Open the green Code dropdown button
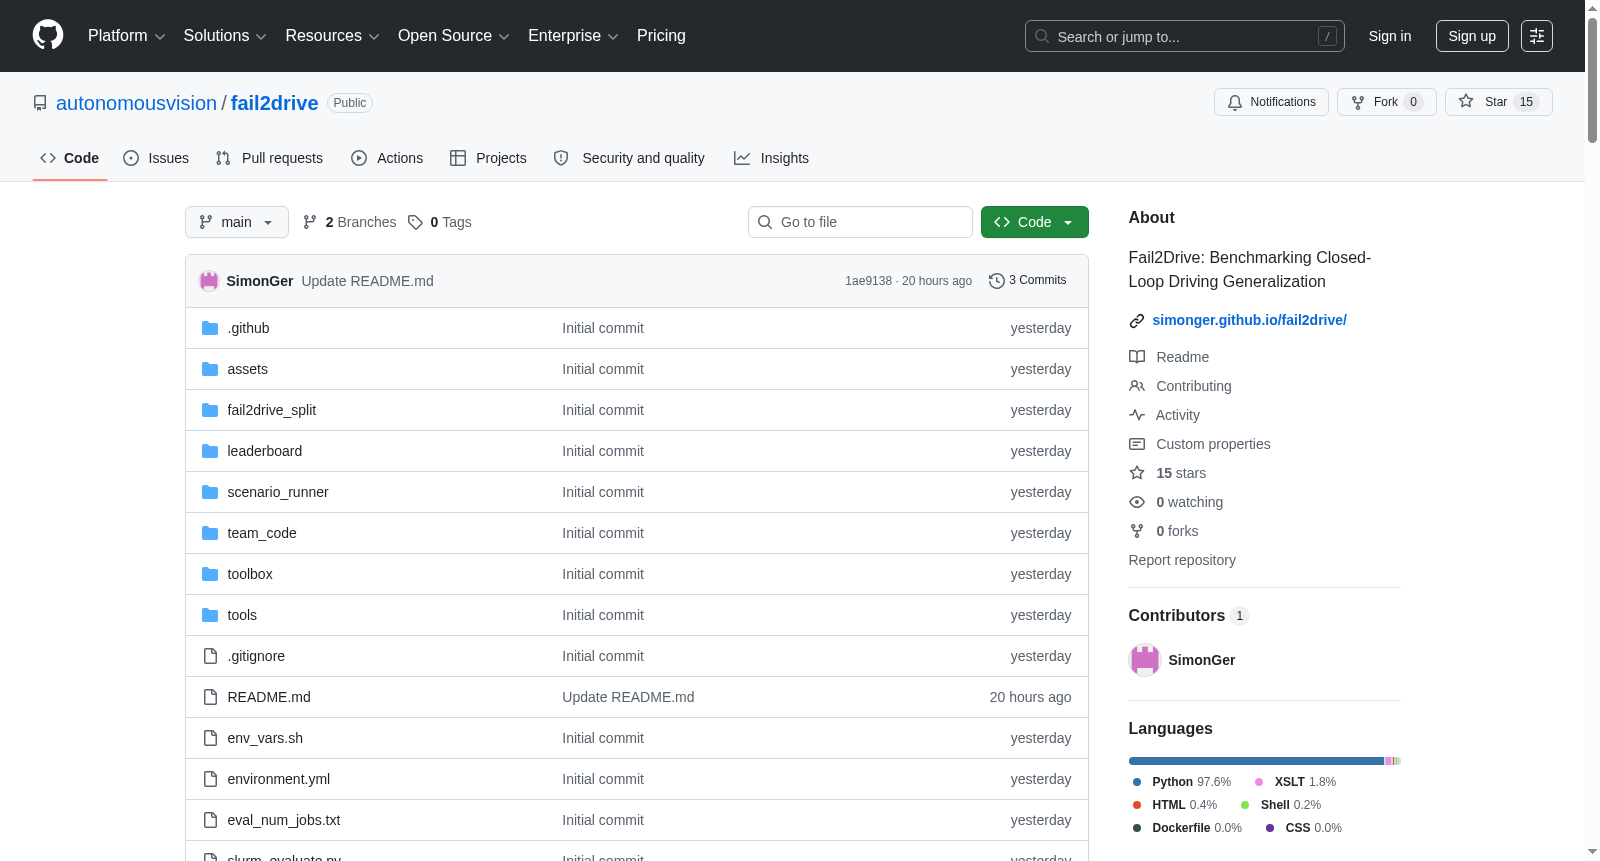 click(1034, 222)
